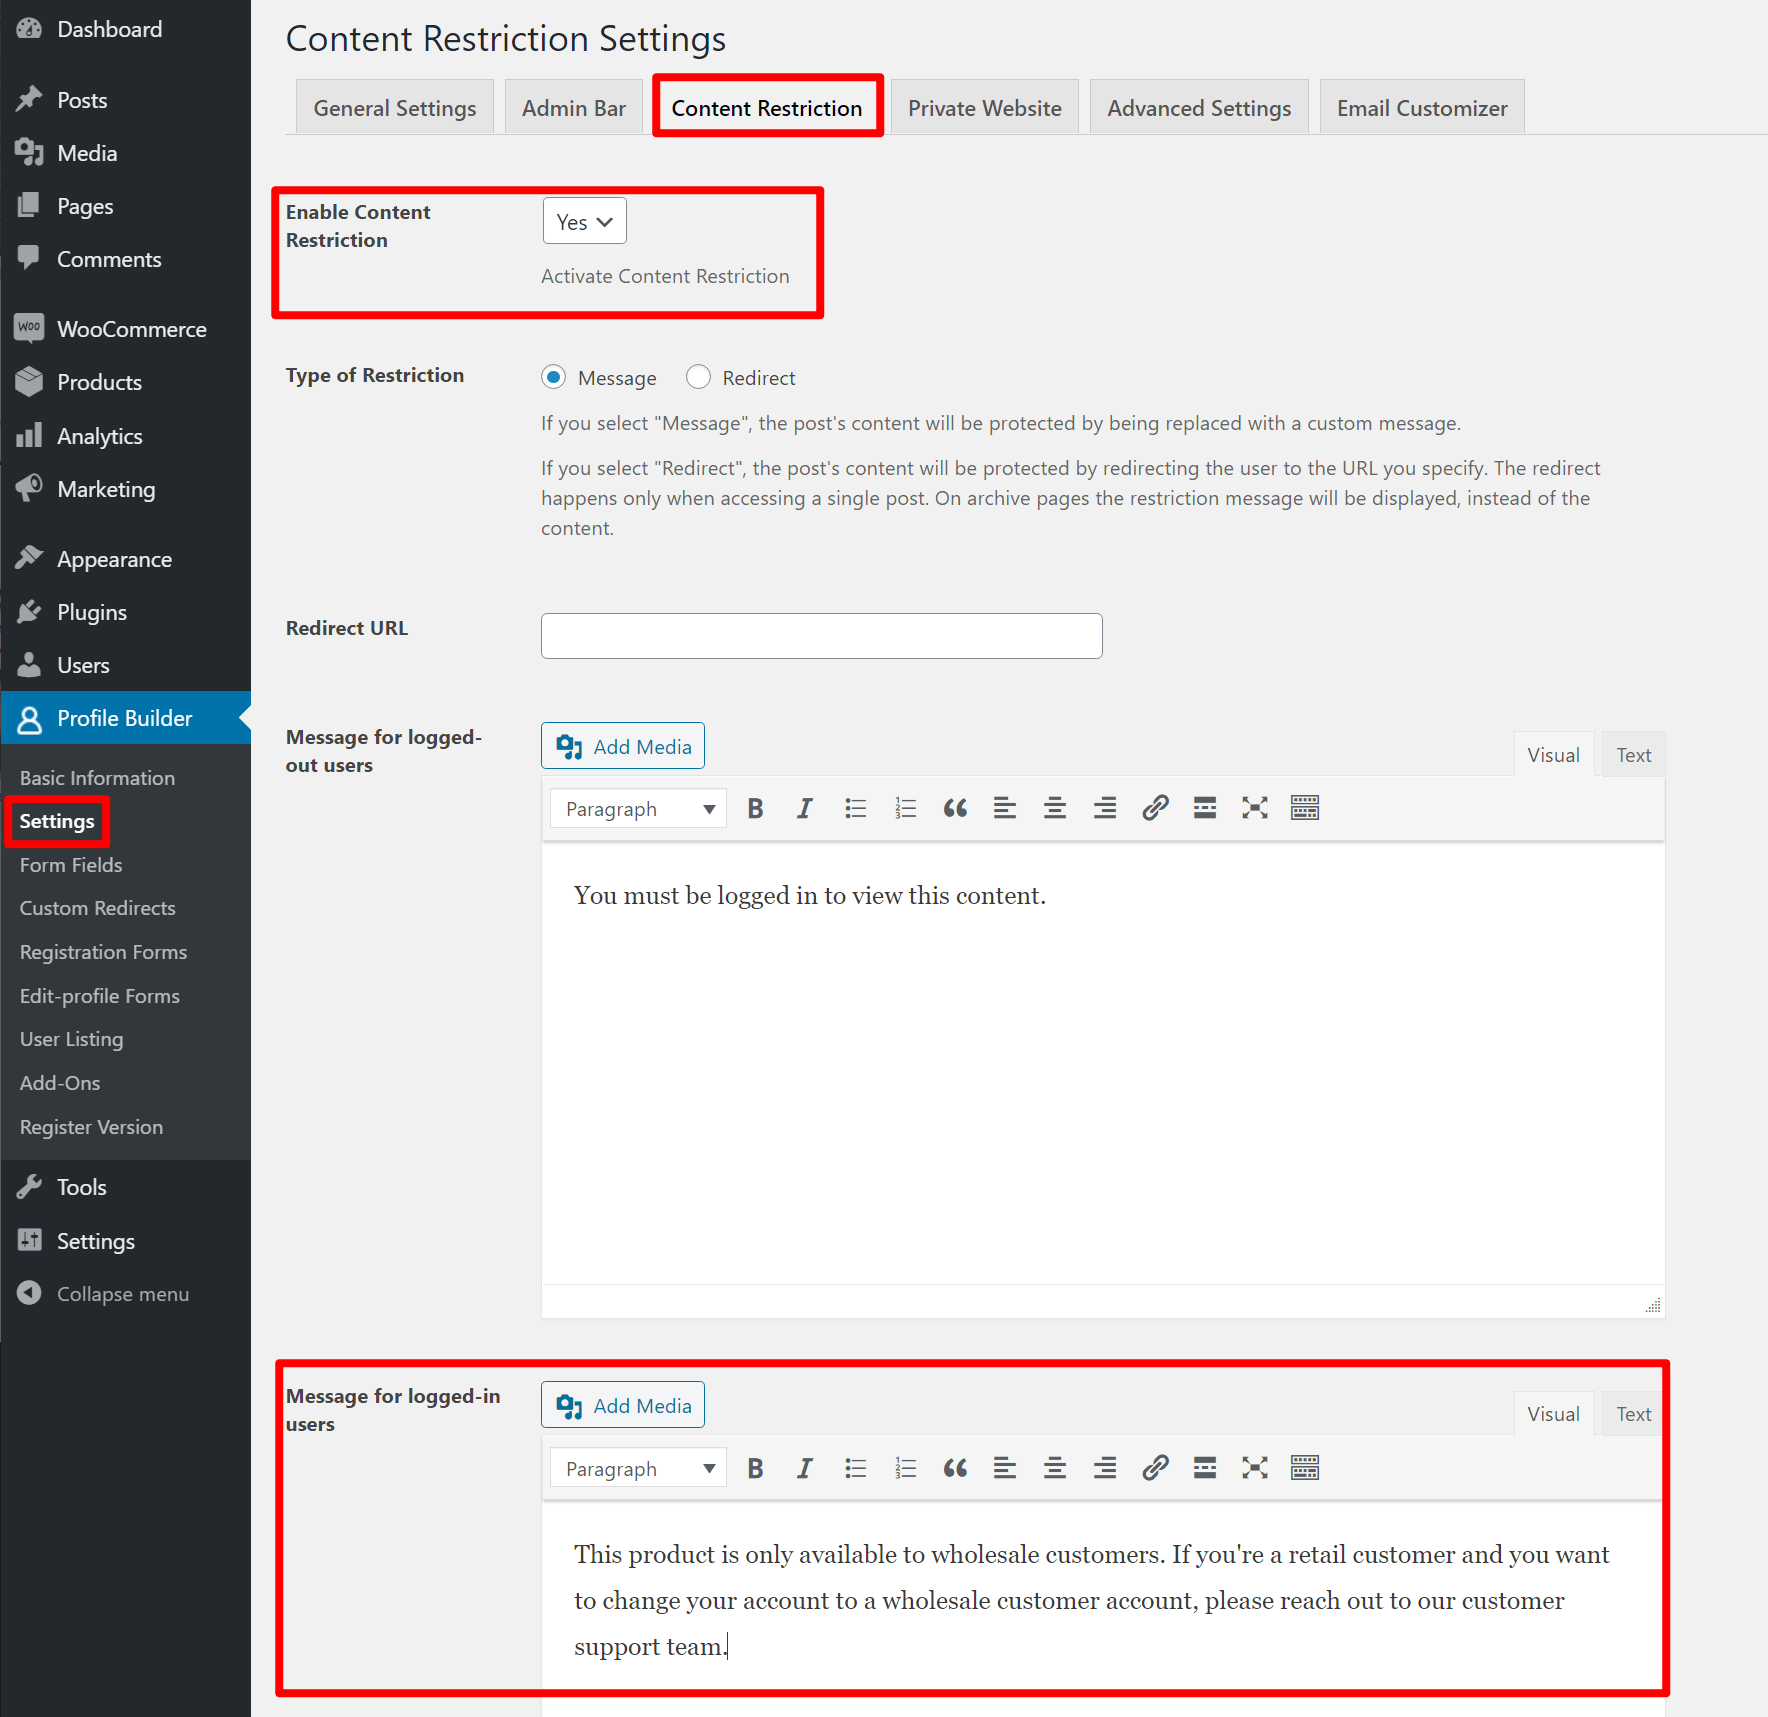Viewport: 1768px width, 1717px height.
Task: Click Add Media for logged-in users message
Action: click(623, 1405)
